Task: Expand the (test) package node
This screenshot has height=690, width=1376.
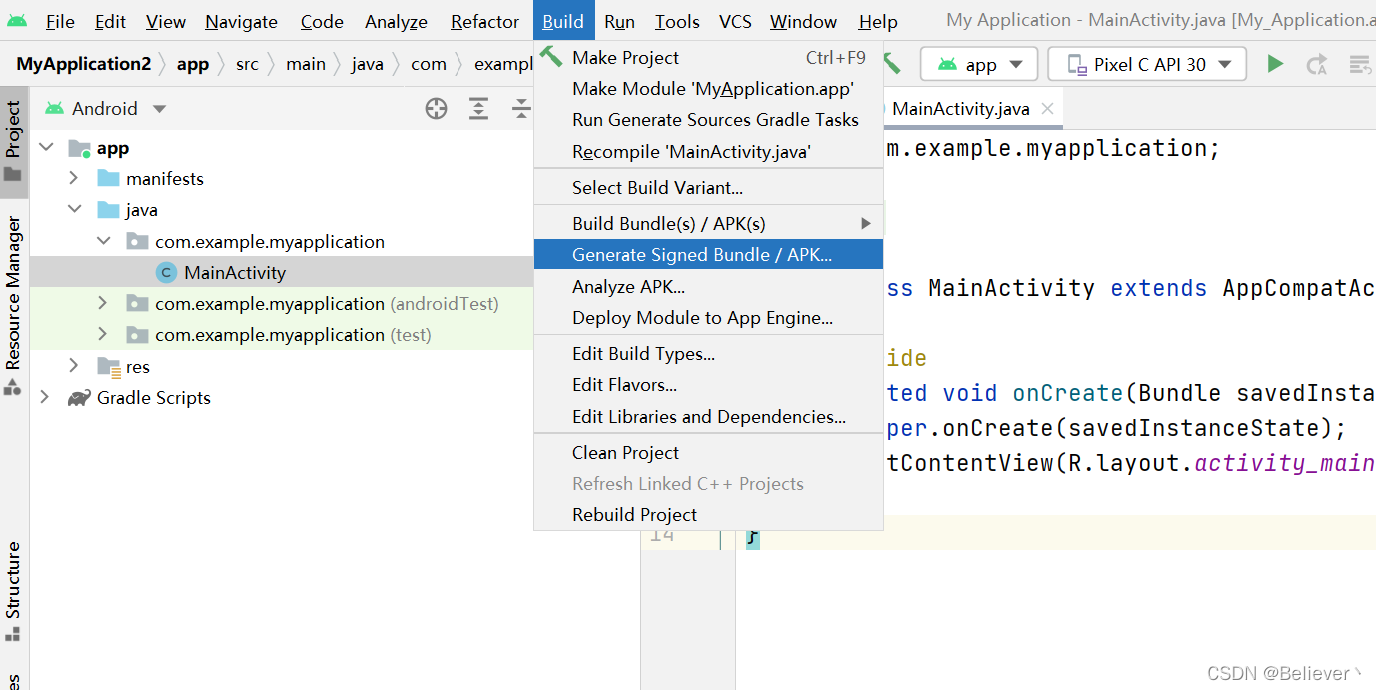Action: coord(103,335)
